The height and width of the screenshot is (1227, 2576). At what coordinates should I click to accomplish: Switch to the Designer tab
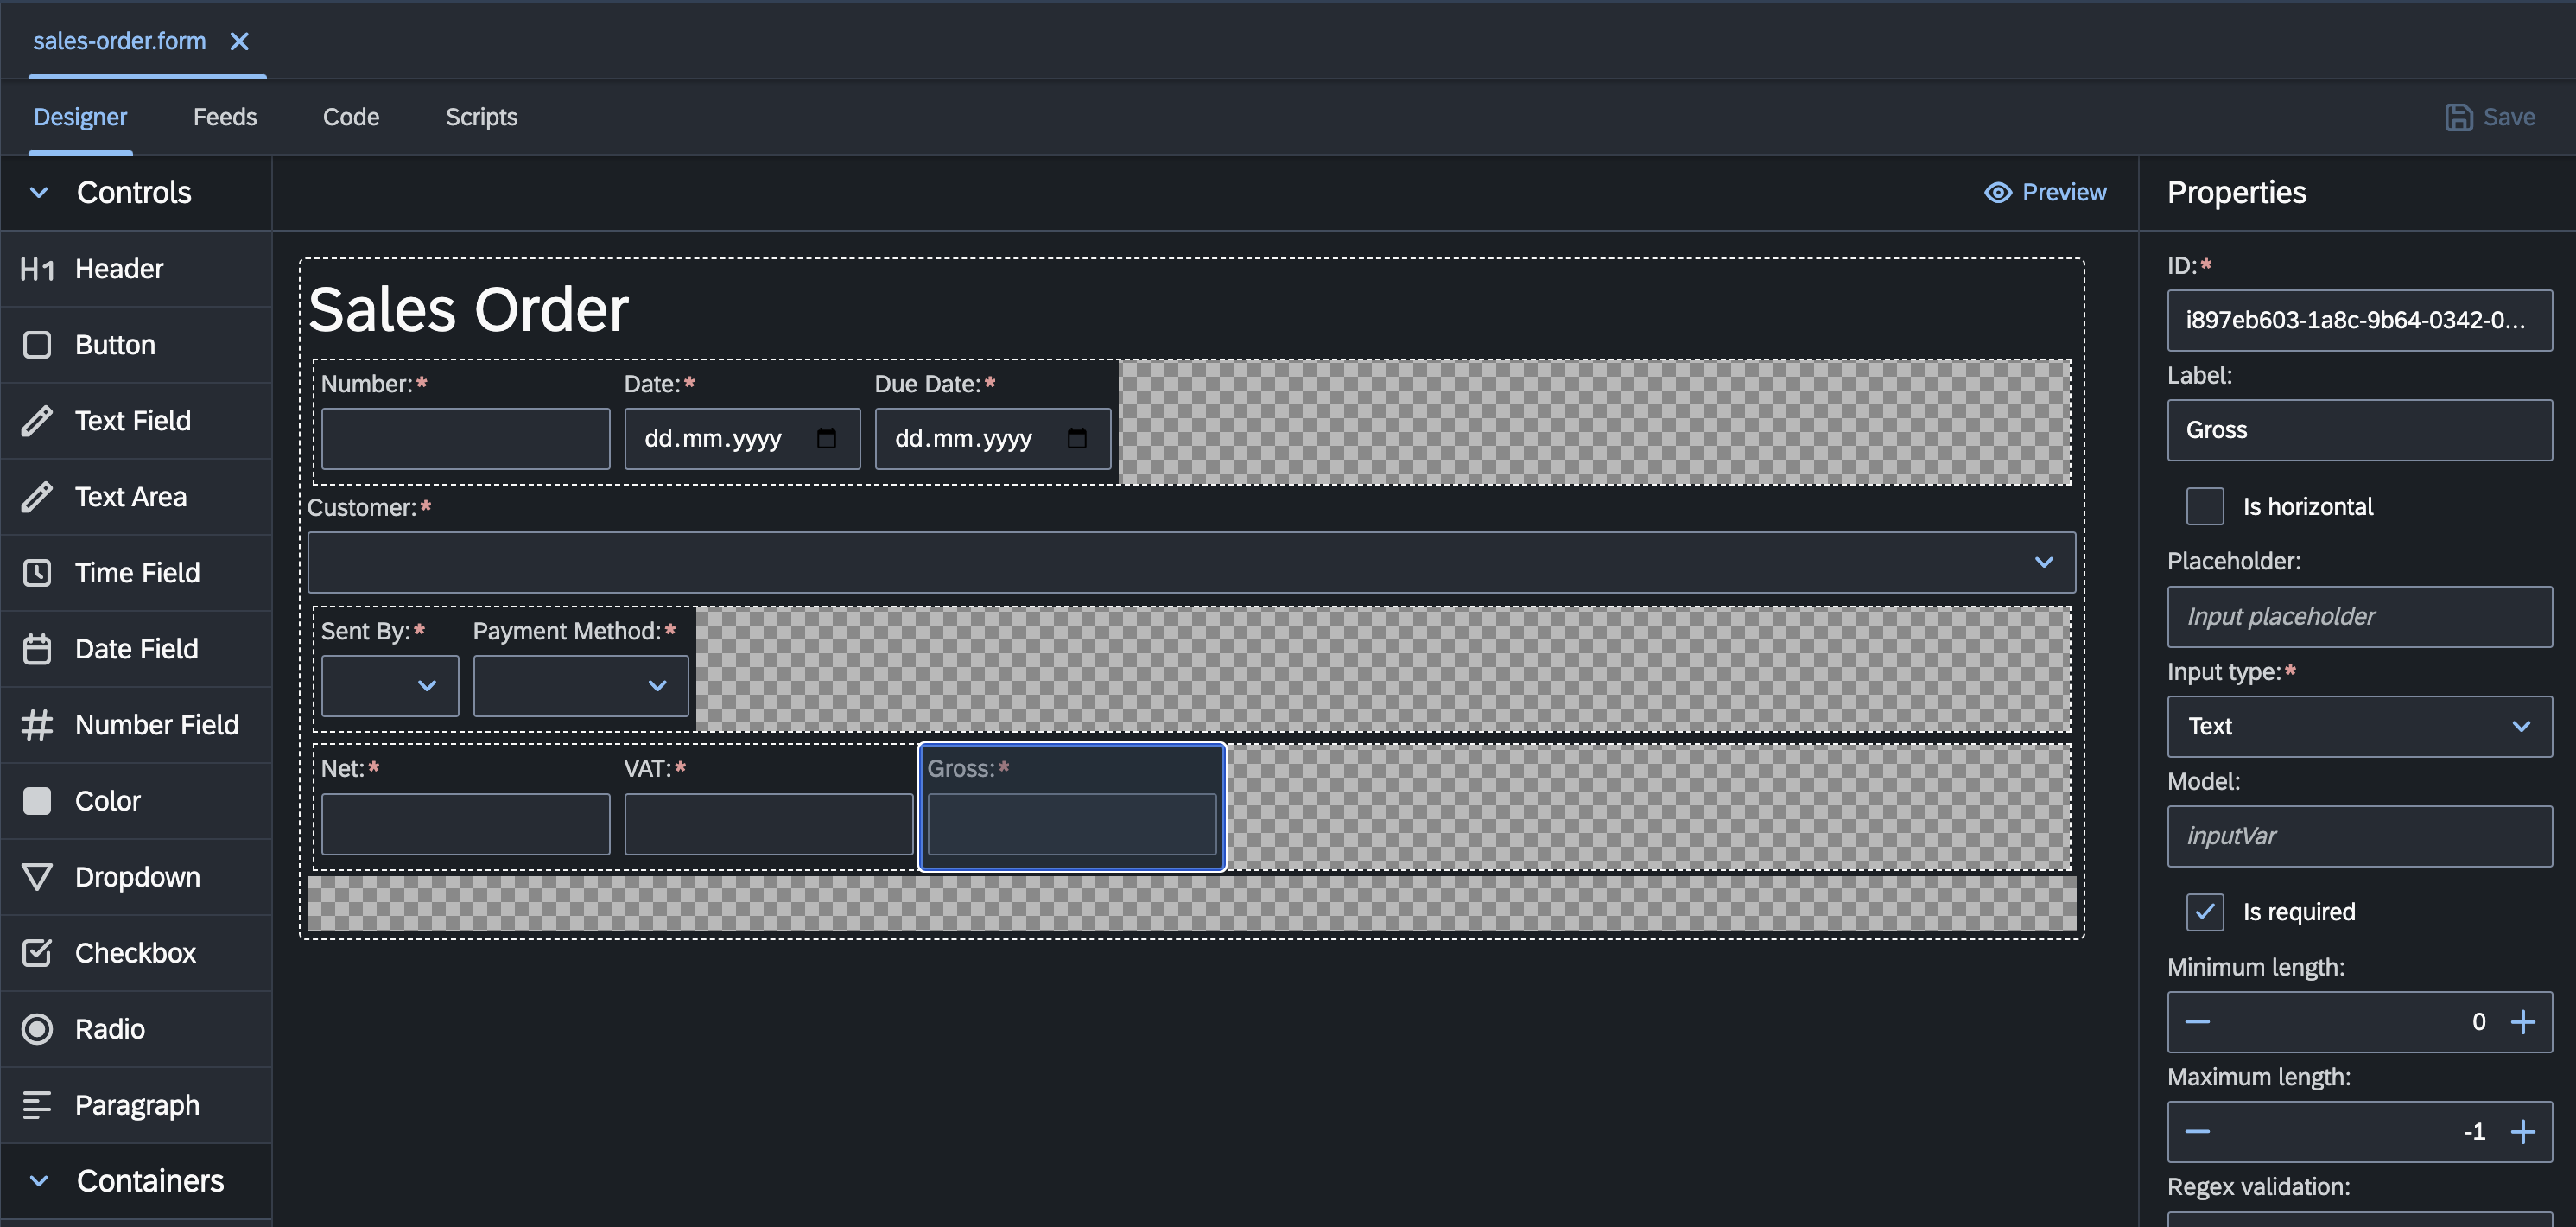pos(80,117)
